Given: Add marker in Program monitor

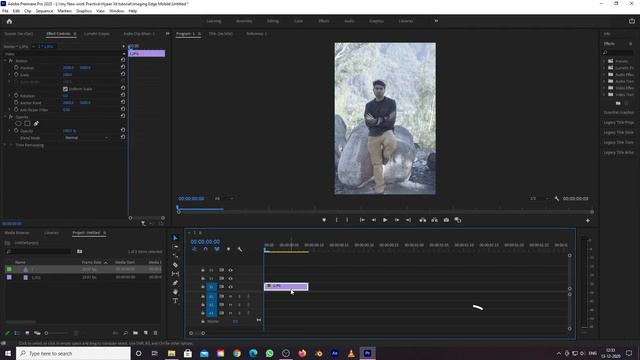Looking at the screenshot, I should tap(324, 220).
